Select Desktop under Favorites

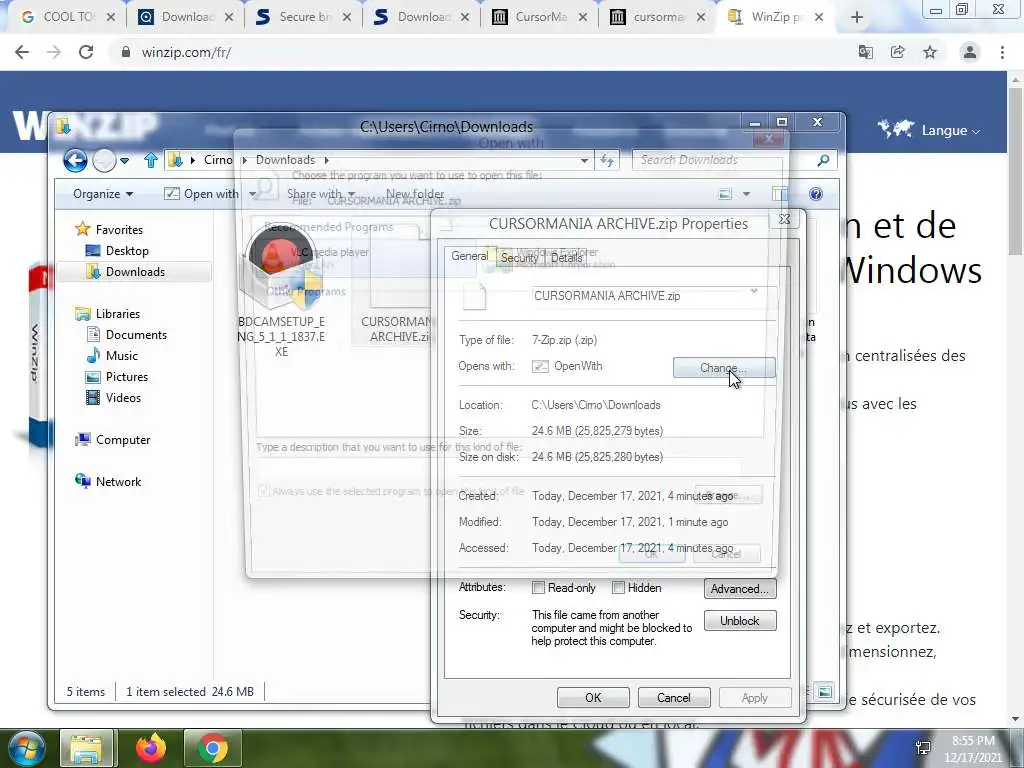[x=127, y=251]
